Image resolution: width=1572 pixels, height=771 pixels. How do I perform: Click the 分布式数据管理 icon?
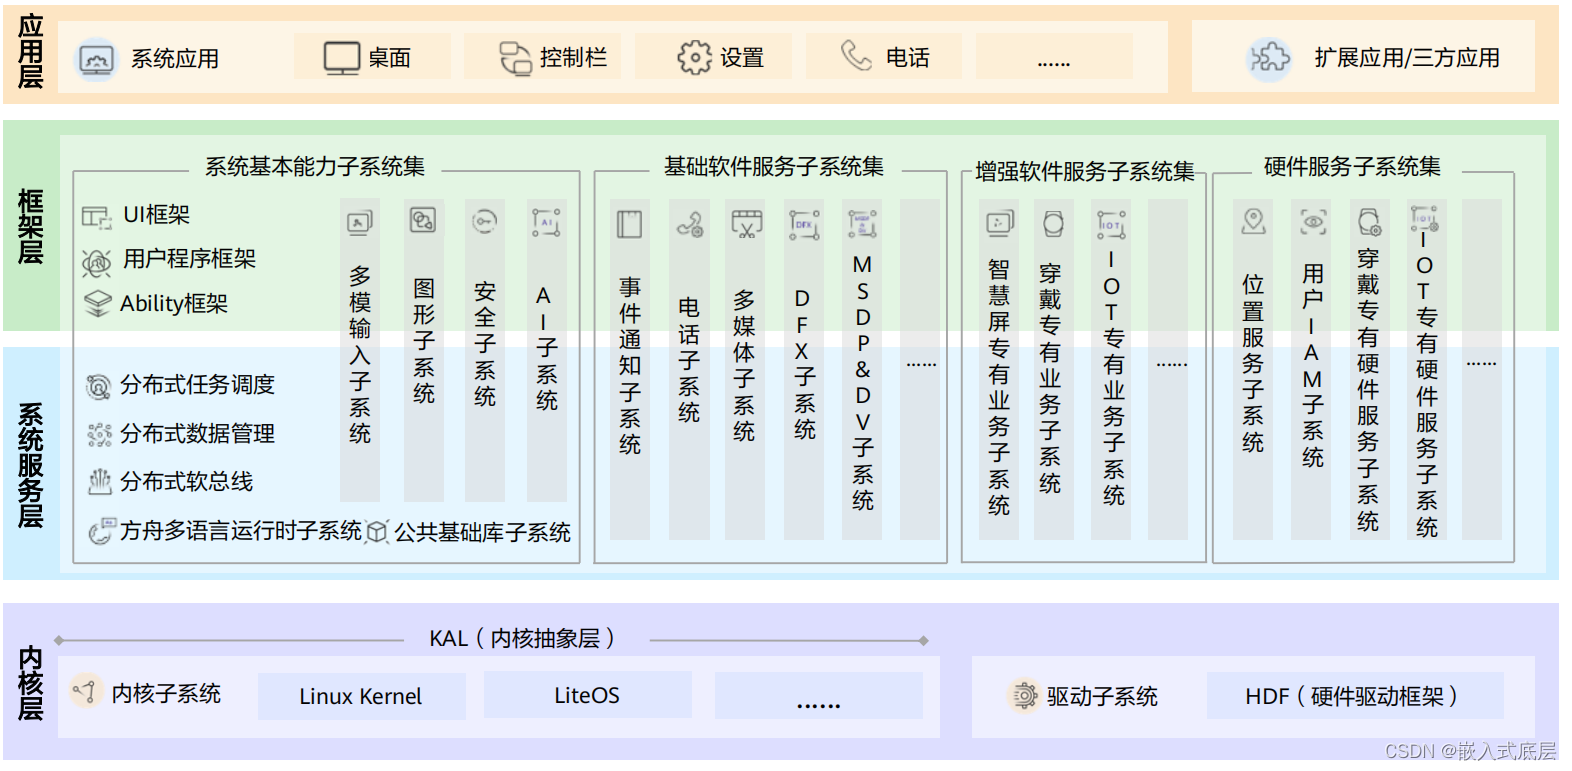99,434
